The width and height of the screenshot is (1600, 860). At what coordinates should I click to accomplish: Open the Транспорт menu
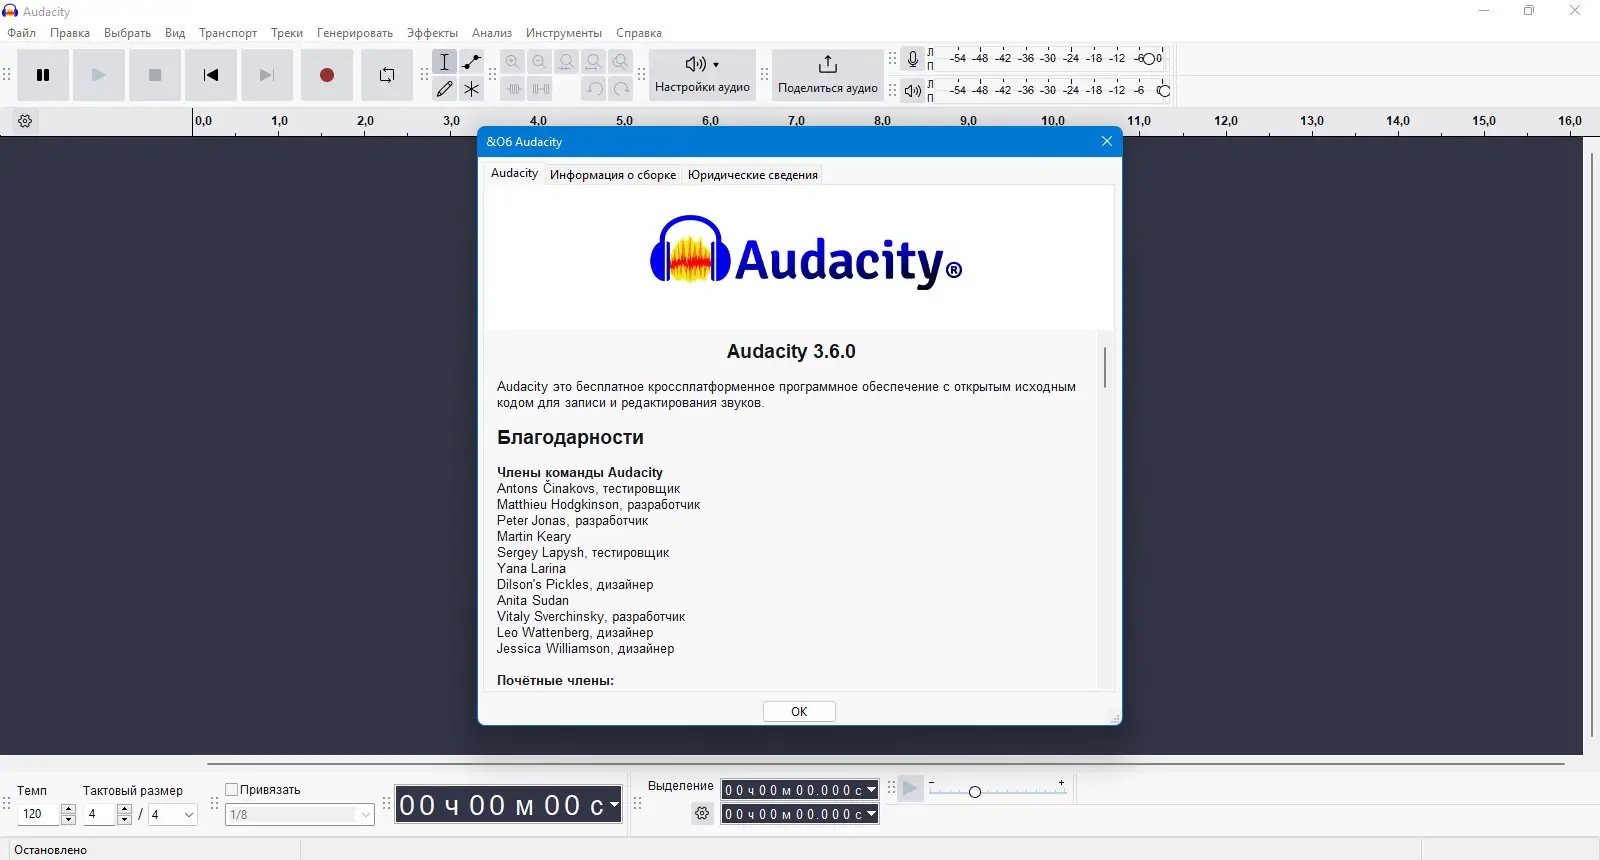[x=228, y=33]
